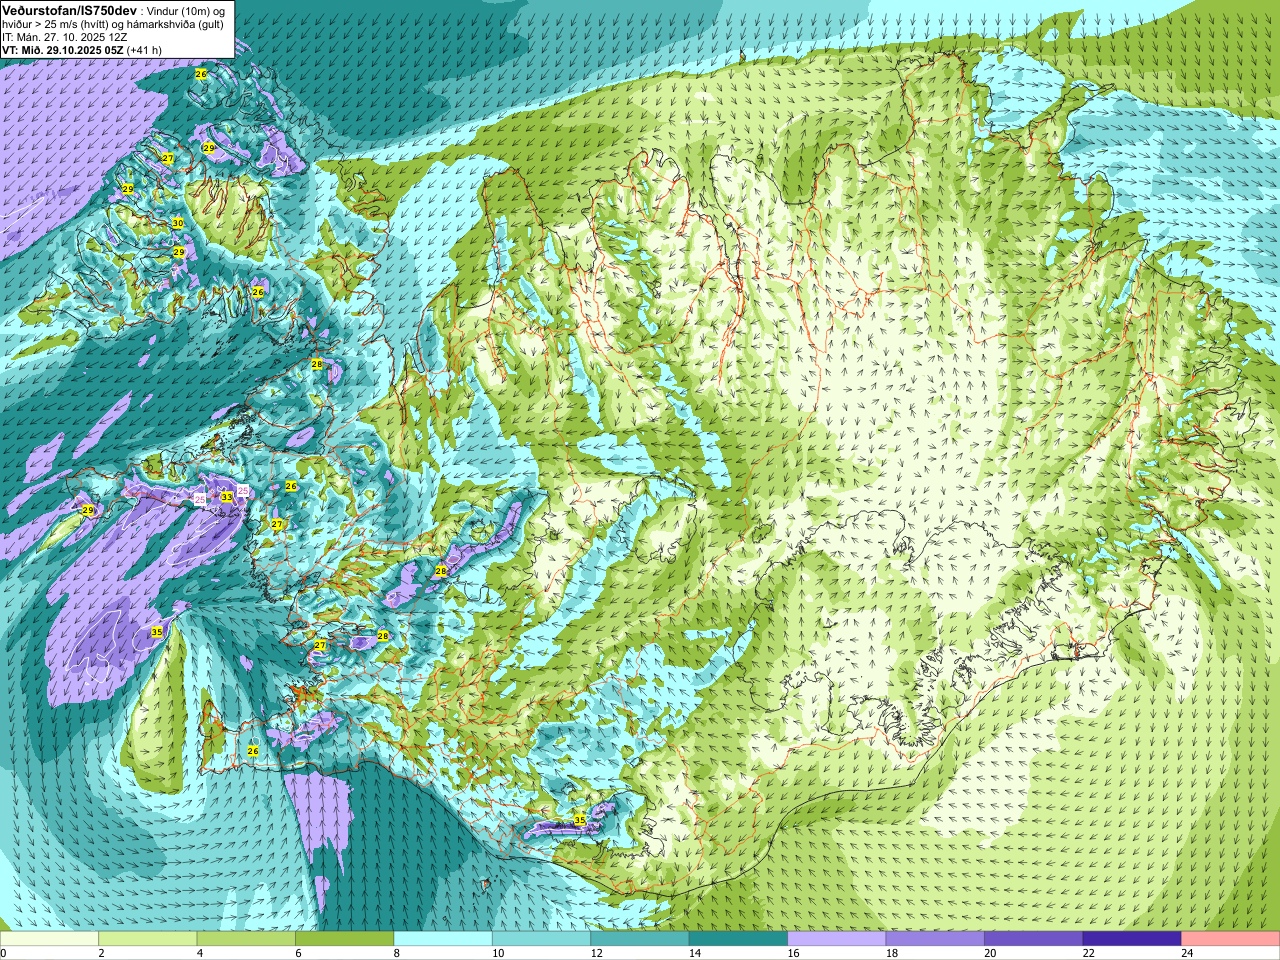The height and width of the screenshot is (960, 1280).
Task: Pick the 20–22 m/s violet legend swatch
Action: (1034, 939)
